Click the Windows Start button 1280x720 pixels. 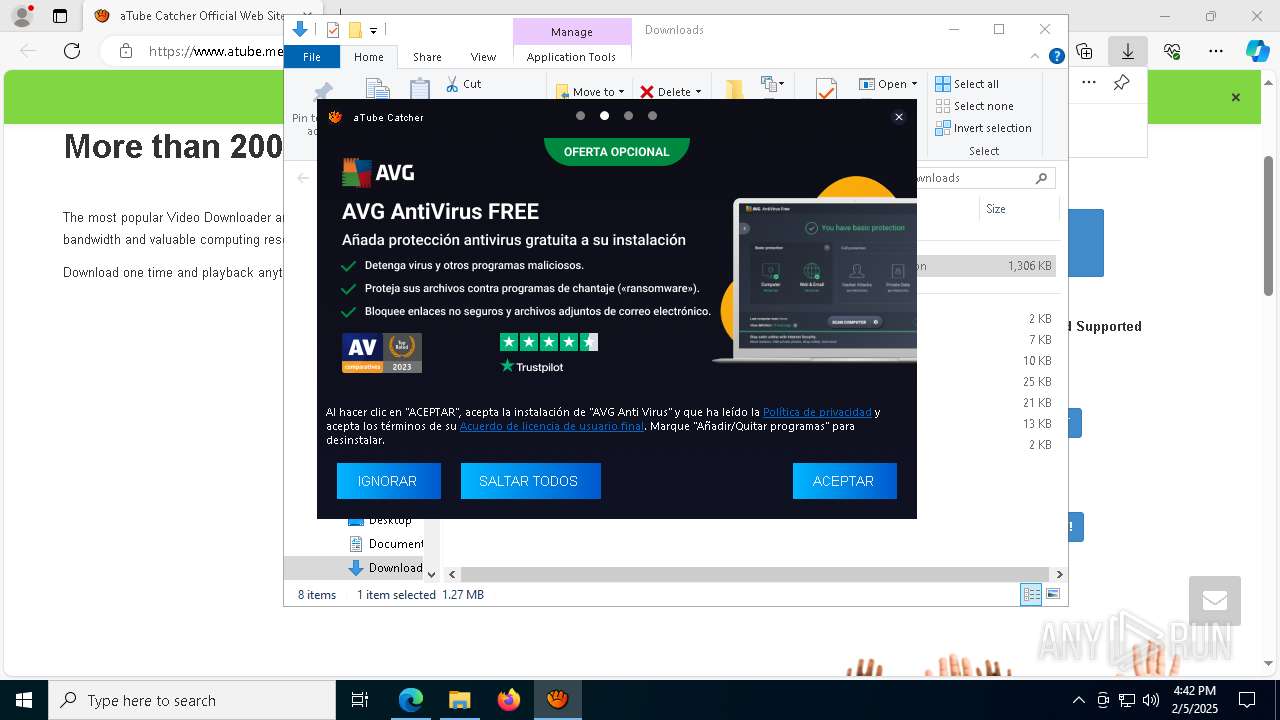(23, 700)
